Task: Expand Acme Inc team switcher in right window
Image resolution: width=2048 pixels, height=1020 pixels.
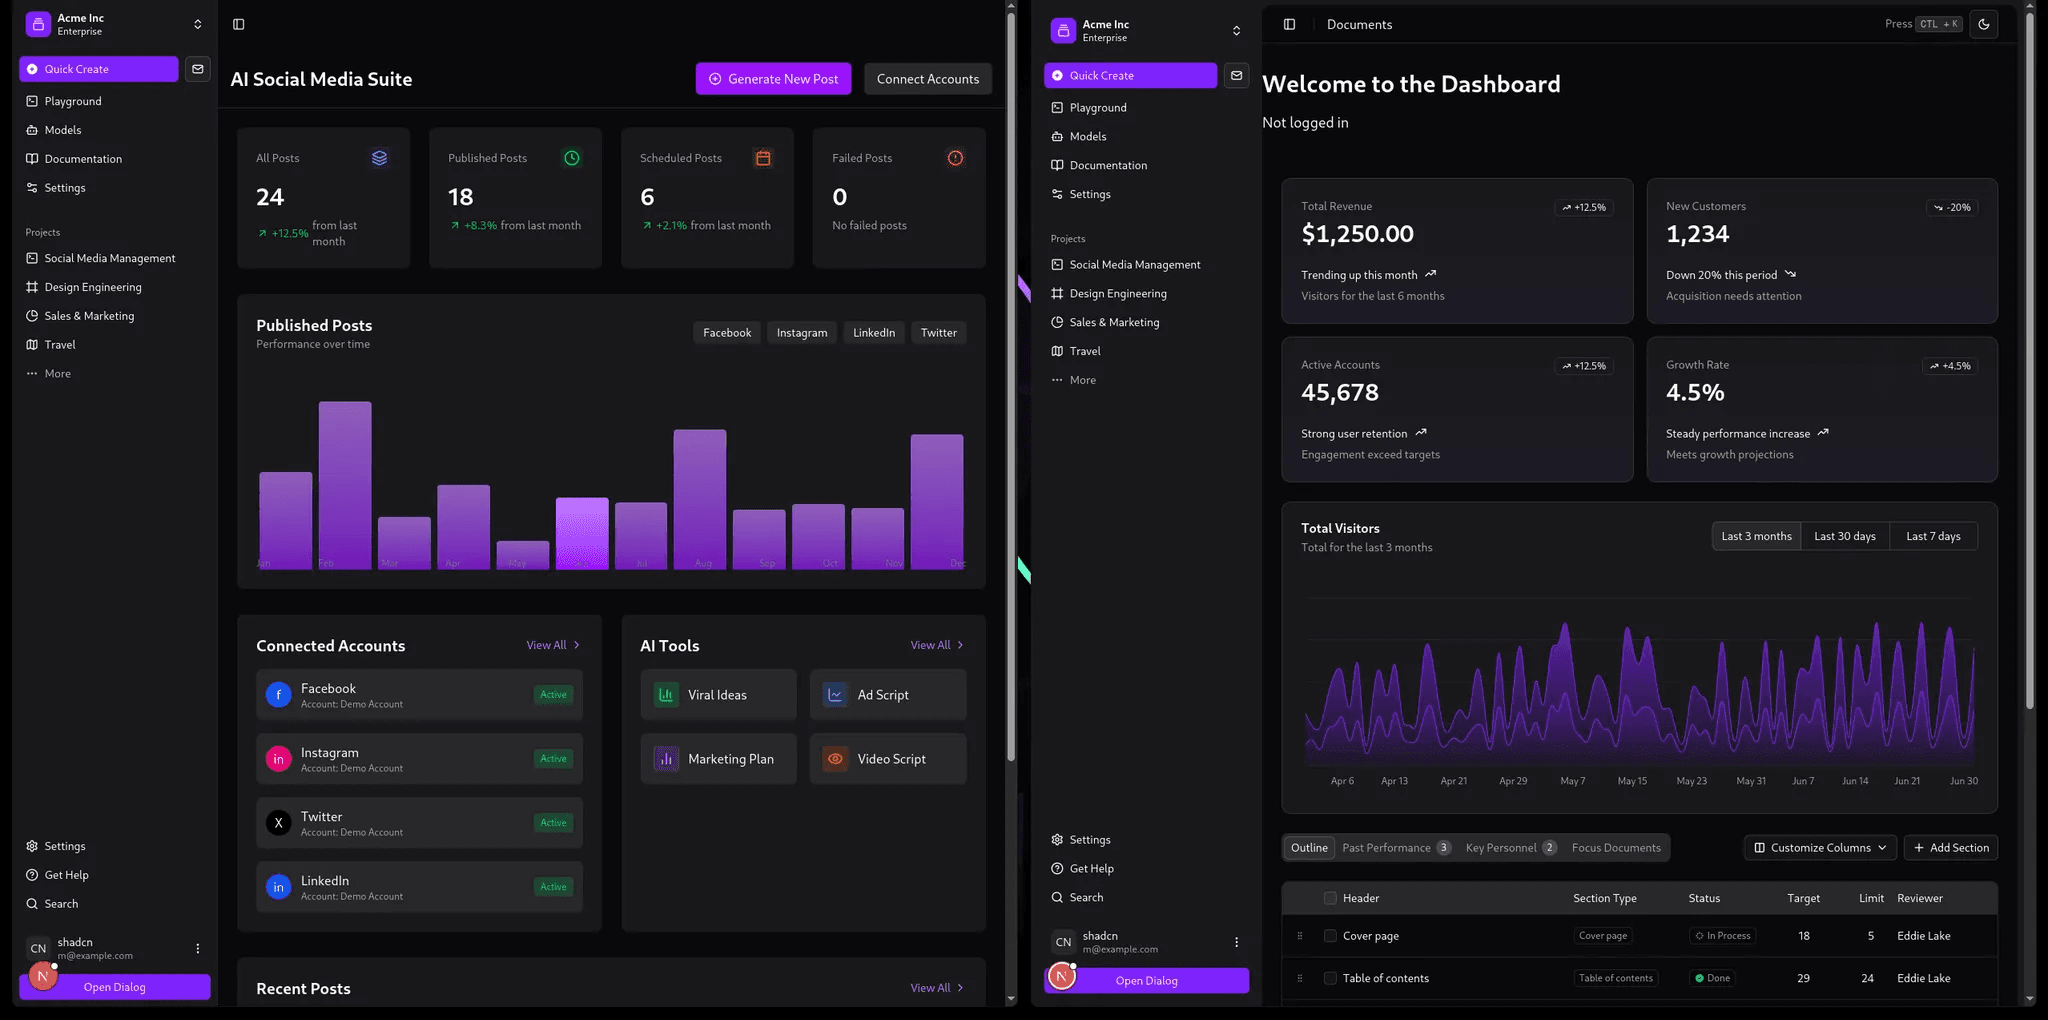Action: [x=1236, y=31]
